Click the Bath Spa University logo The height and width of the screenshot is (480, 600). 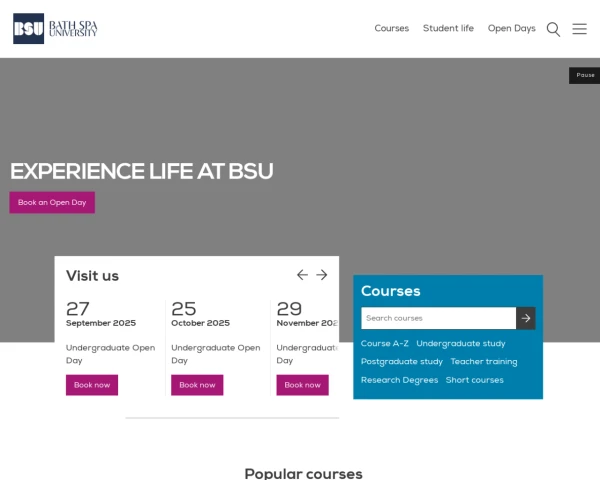click(x=55, y=29)
